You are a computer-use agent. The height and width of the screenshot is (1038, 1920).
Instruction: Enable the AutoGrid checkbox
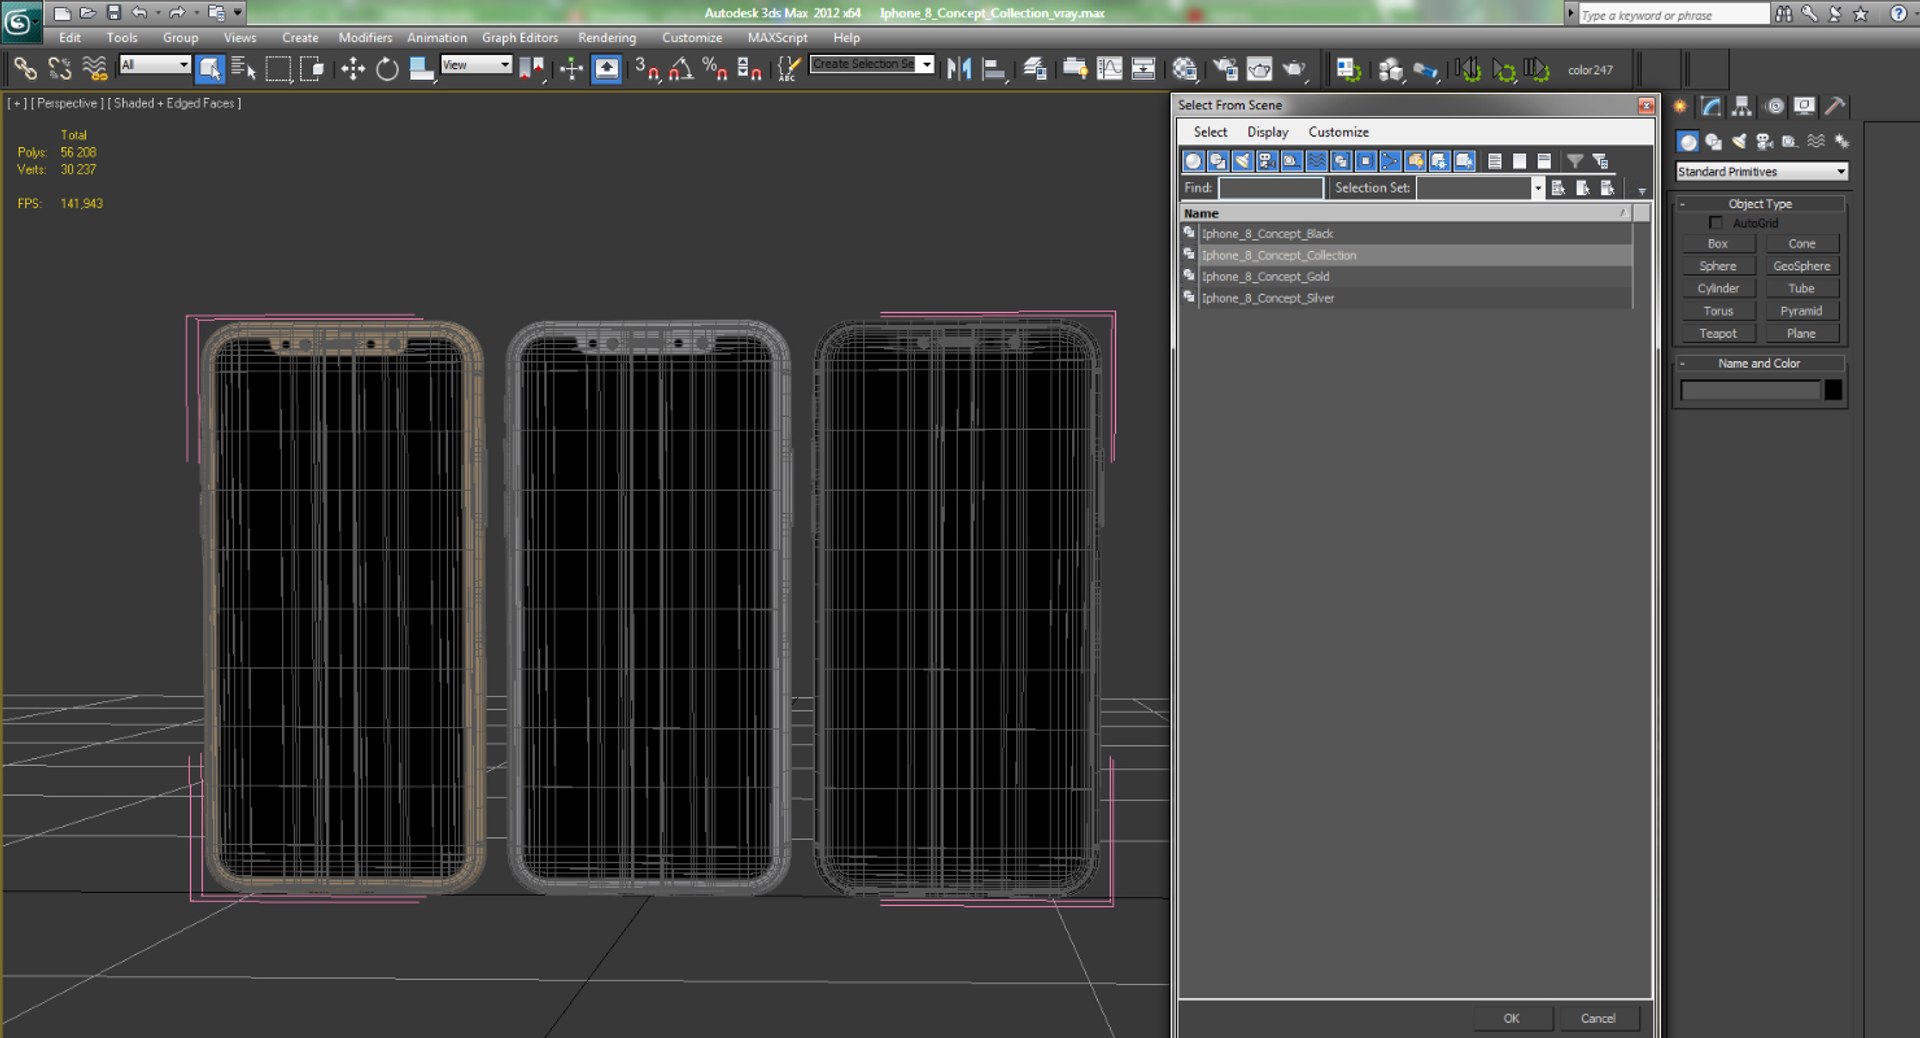click(x=1716, y=223)
